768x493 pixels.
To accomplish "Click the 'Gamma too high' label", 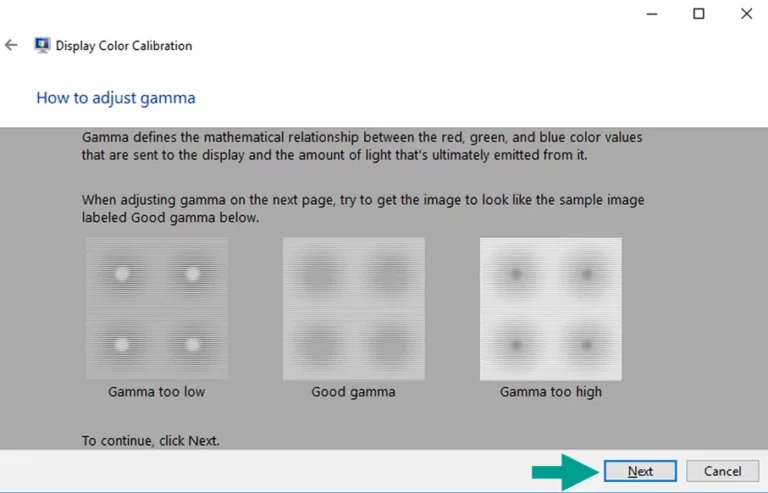I will 551,392.
